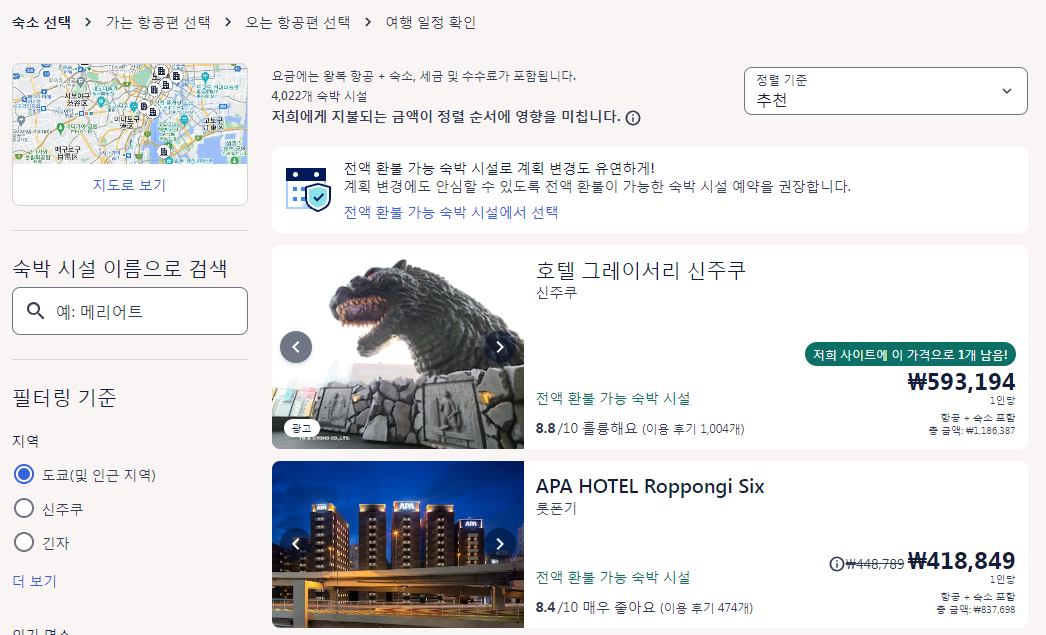The height and width of the screenshot is (635, 1046).
Task: Select 도쿄(및 인근 지역) region radio button
Action: tap(24, 474)
